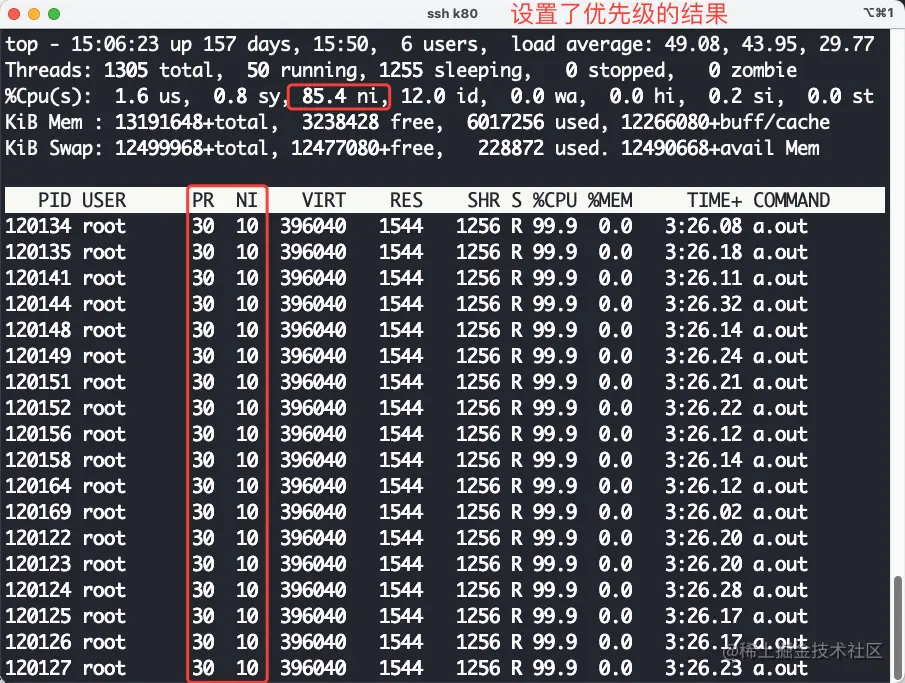Click '12.0 id' CPU idle value
Viewport: 905px width, 683px height.
coord(439,96)
